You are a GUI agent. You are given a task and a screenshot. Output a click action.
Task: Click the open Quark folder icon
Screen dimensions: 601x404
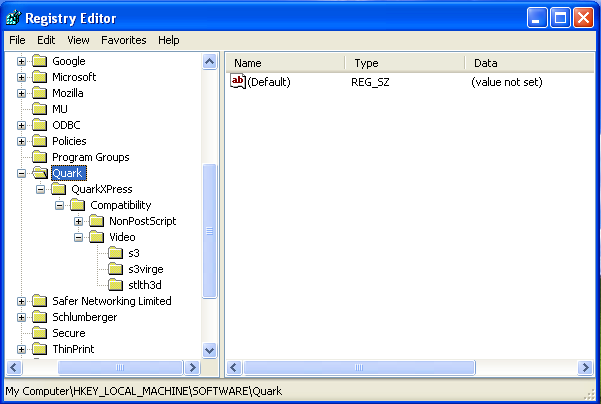(x=40, y=173)
